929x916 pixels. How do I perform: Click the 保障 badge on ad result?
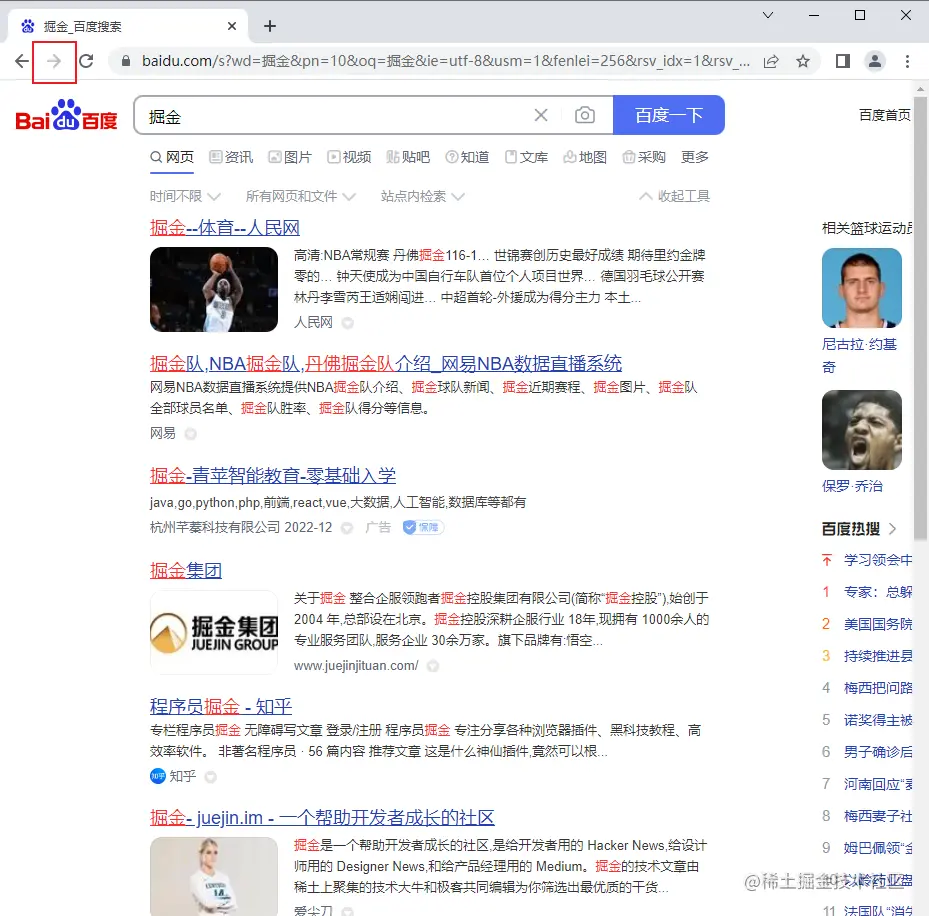pyautogui.click(x=423, y=527)
